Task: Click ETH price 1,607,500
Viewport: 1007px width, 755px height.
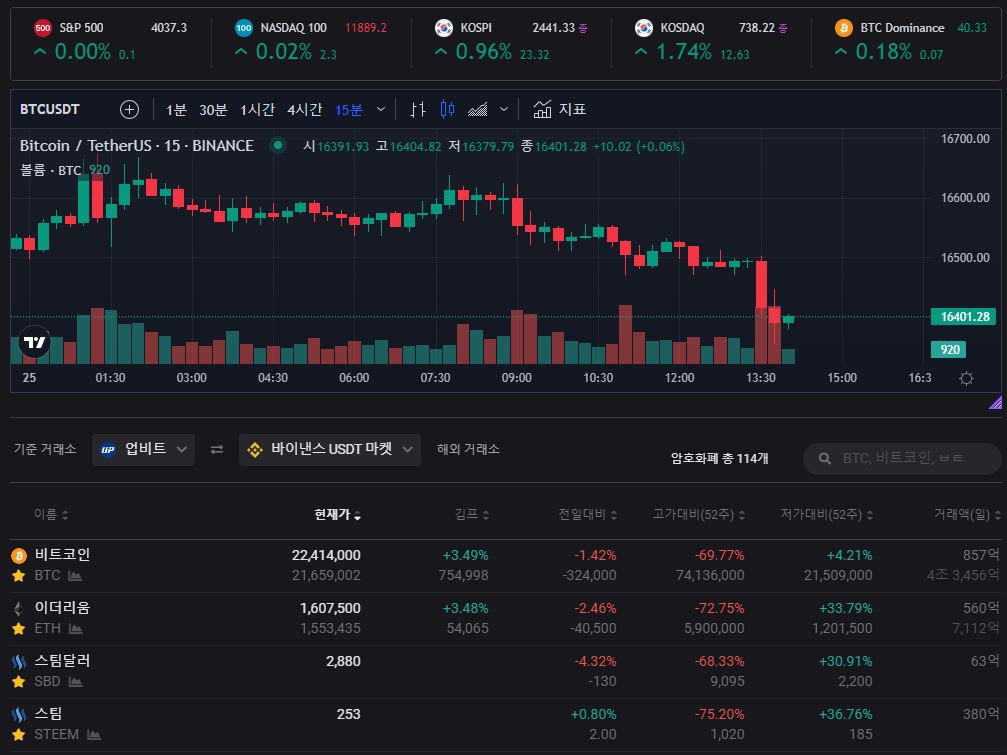Action: pos(330,608)
